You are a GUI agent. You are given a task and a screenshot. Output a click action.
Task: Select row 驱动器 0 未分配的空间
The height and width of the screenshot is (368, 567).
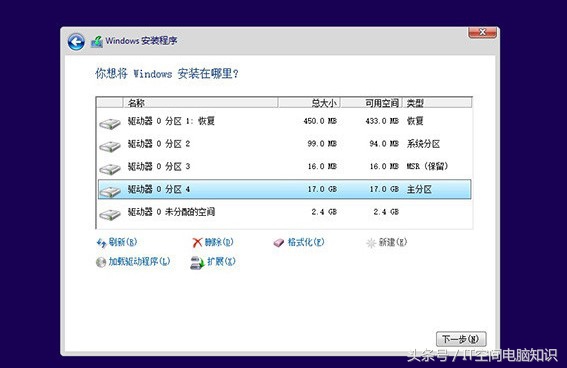pyautogui.click(x=285, y=212)
